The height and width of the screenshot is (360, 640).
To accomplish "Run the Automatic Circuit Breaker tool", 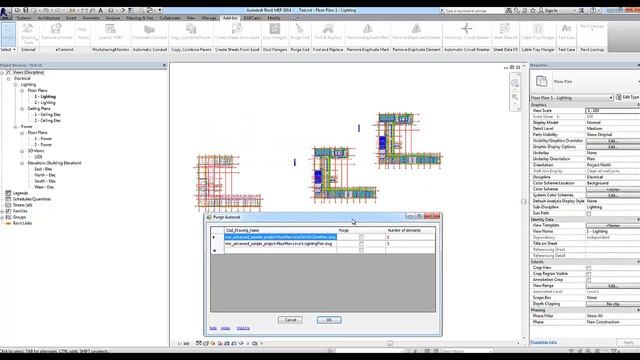I will tap(467, 32).
